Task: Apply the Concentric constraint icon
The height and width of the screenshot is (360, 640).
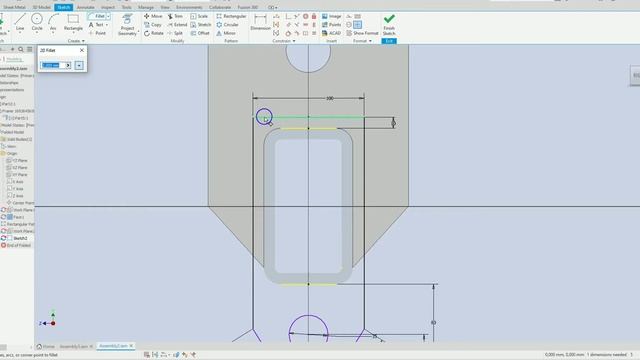Action: 305,16
